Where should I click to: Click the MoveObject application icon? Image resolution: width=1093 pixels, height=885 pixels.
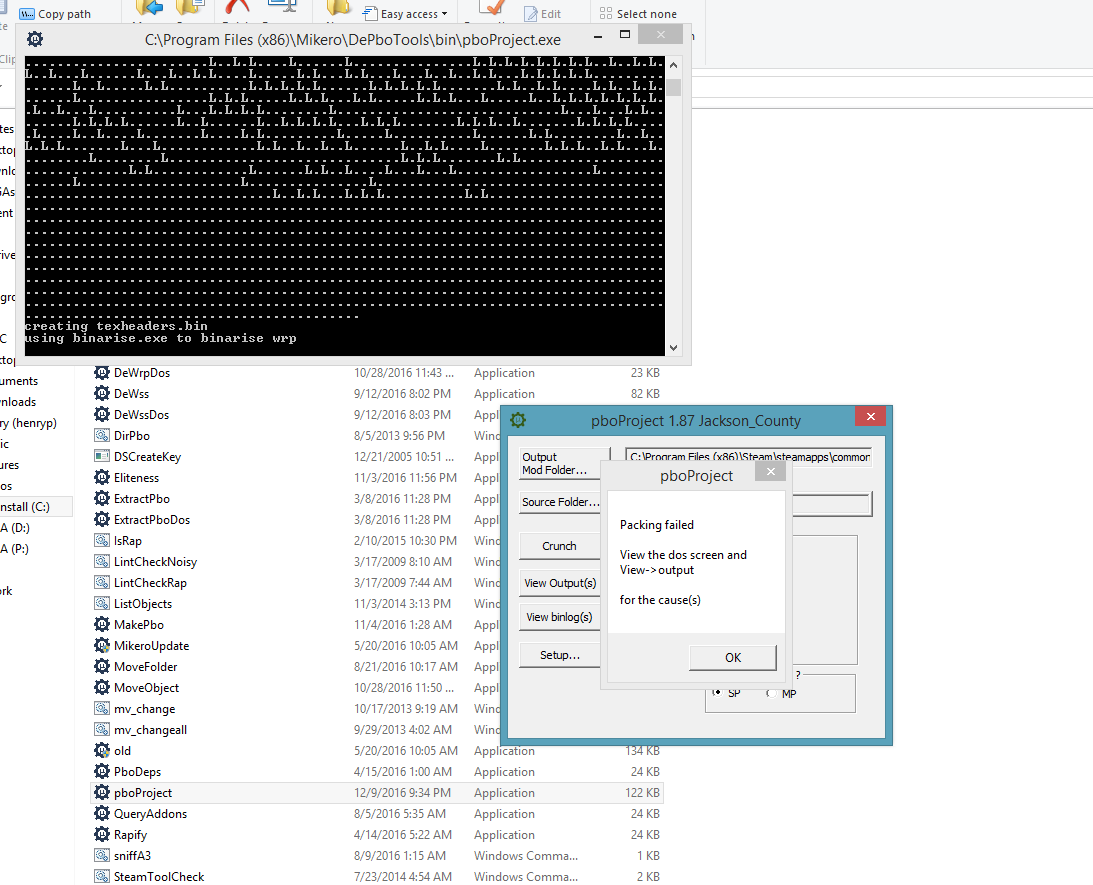click(x=102, y=687)
